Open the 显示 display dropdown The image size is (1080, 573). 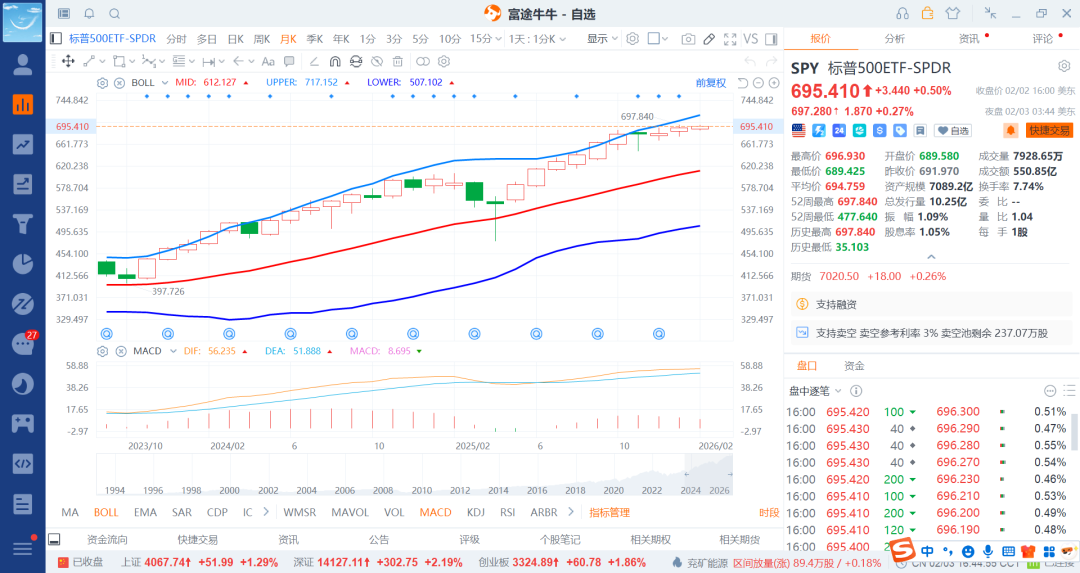(x=602, y=39)
